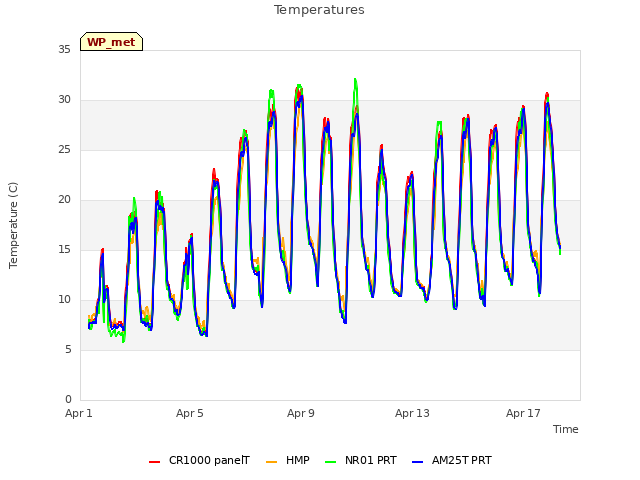
Task: Toggle the NR01 PRT legend label
Action: tap(371, 460)
